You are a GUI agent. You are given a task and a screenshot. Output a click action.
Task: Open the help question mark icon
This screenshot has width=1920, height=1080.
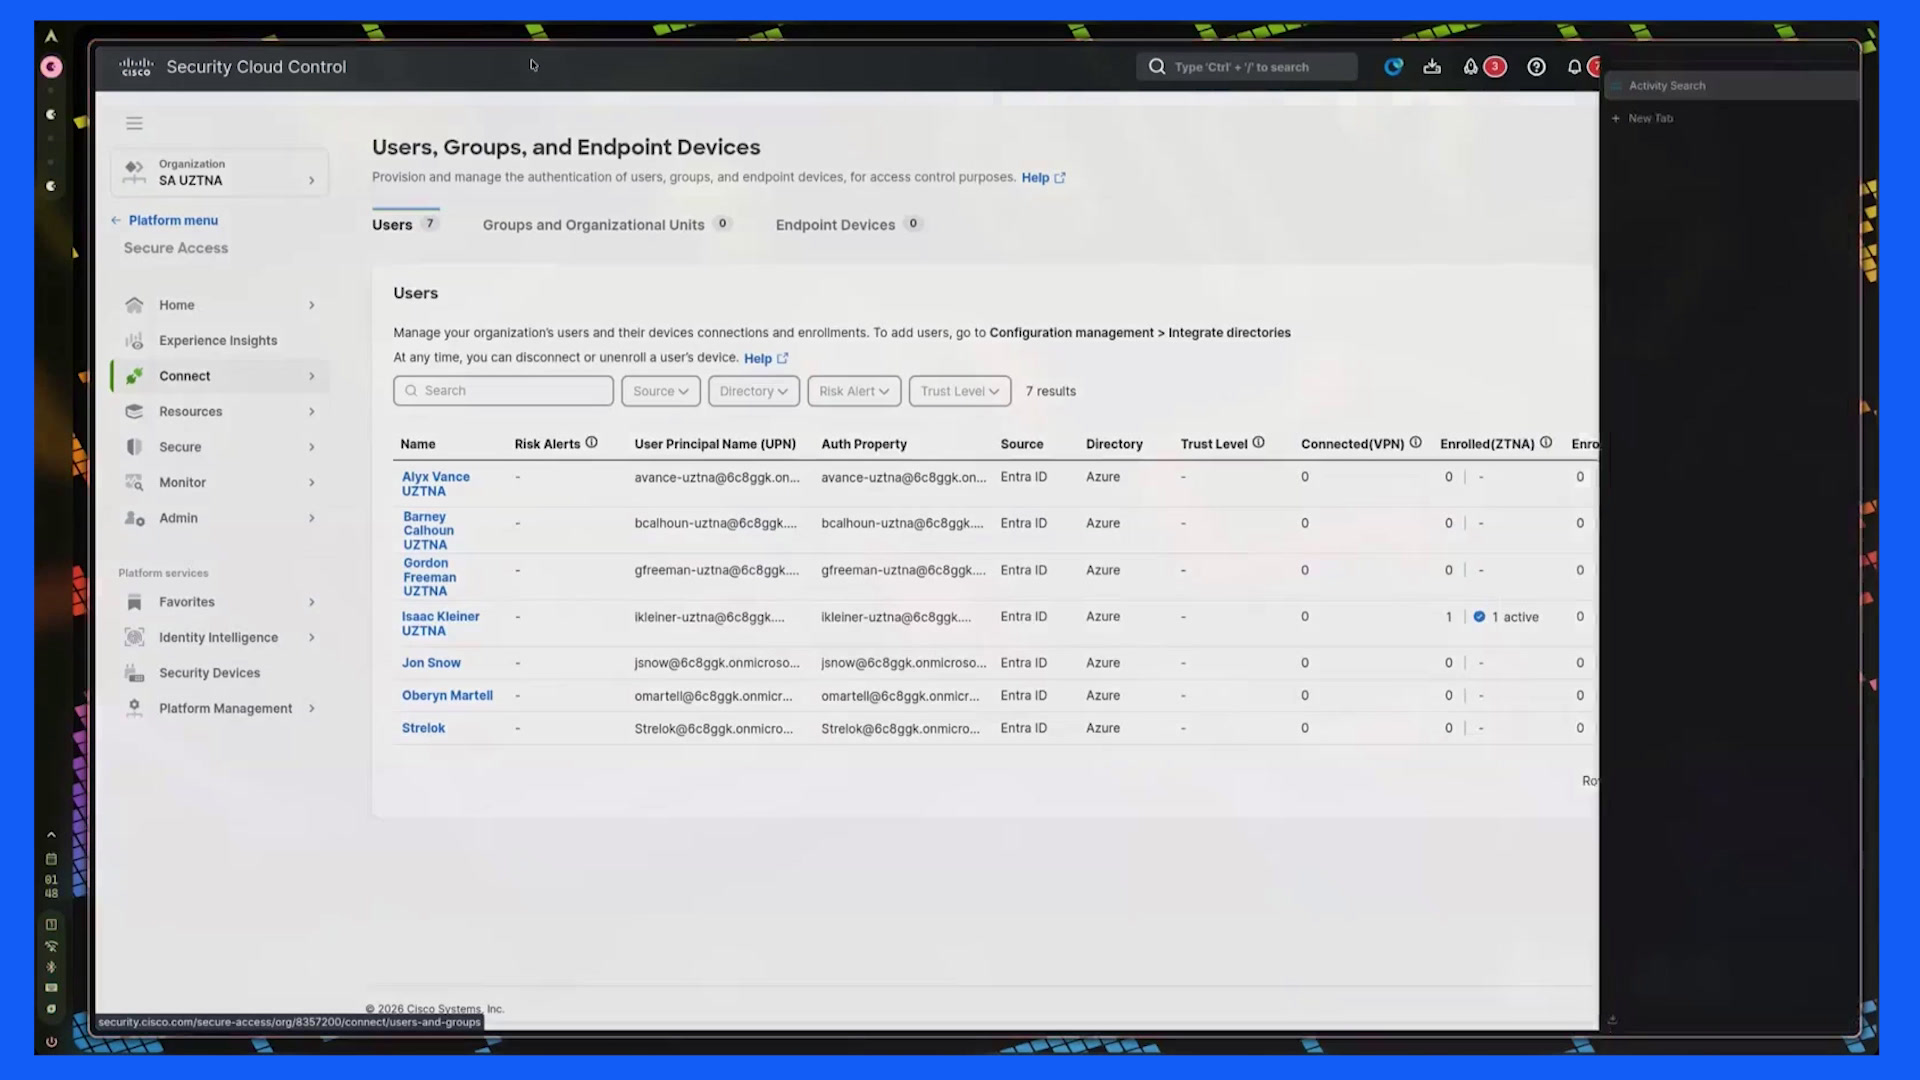tap(1536, 67)
